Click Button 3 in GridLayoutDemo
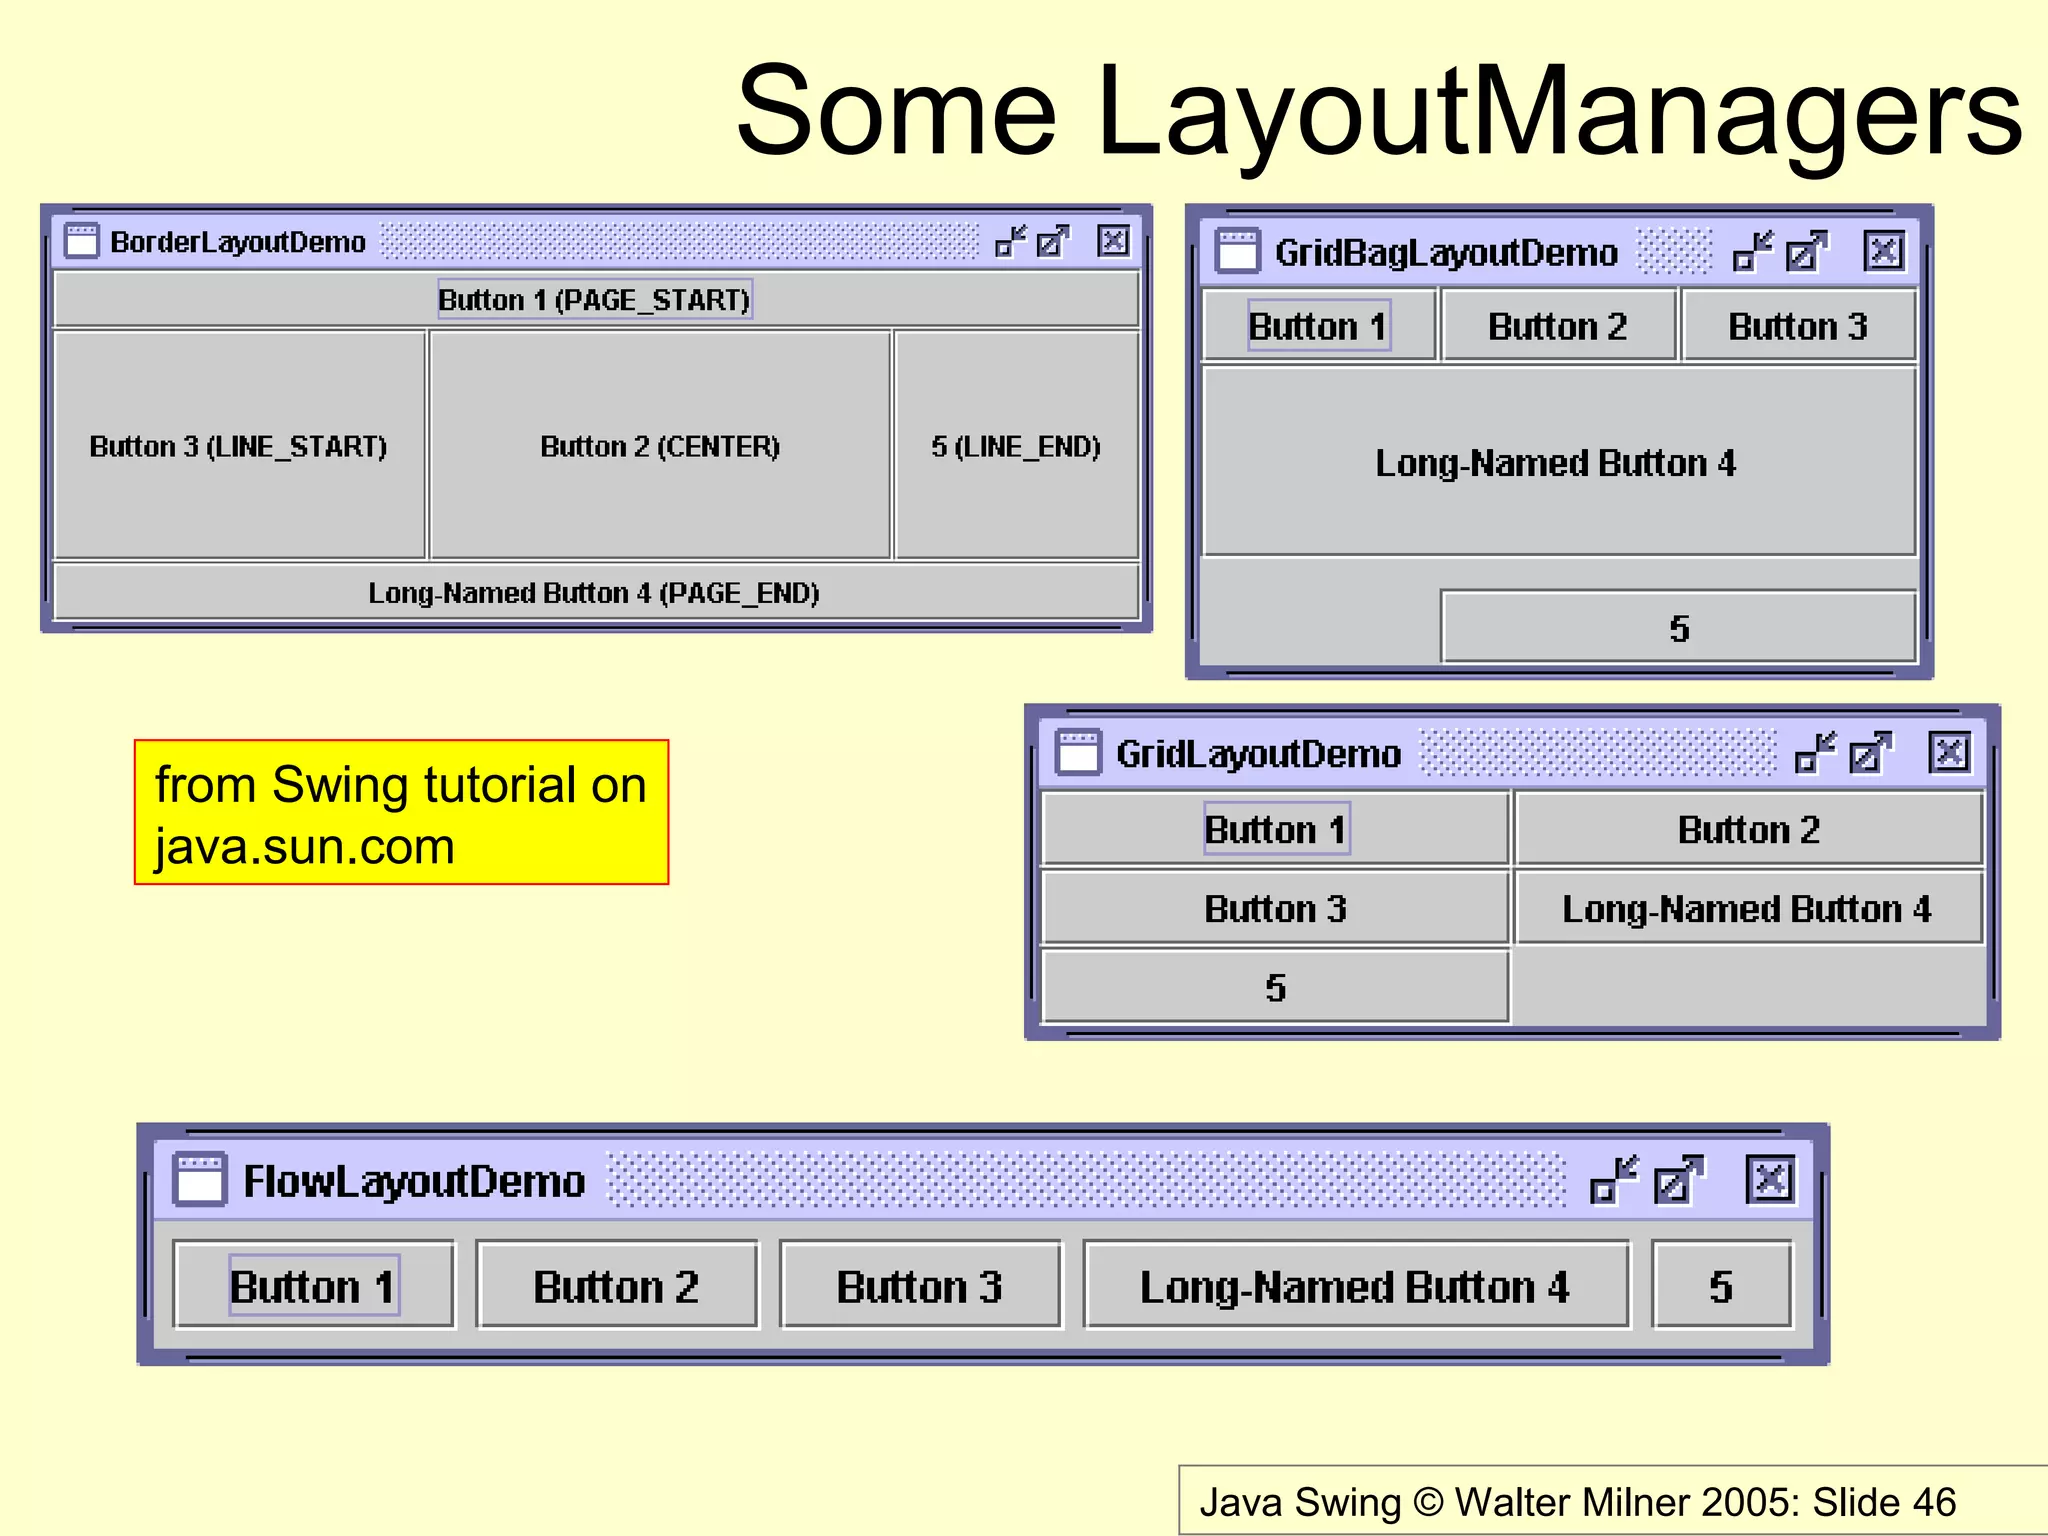 (x=1275, y=907)
